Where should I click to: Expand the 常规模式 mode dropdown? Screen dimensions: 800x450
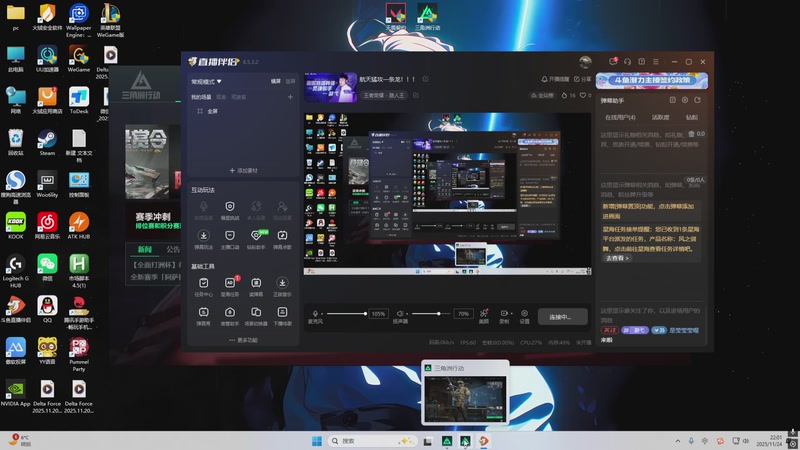[x=206, y=82]
